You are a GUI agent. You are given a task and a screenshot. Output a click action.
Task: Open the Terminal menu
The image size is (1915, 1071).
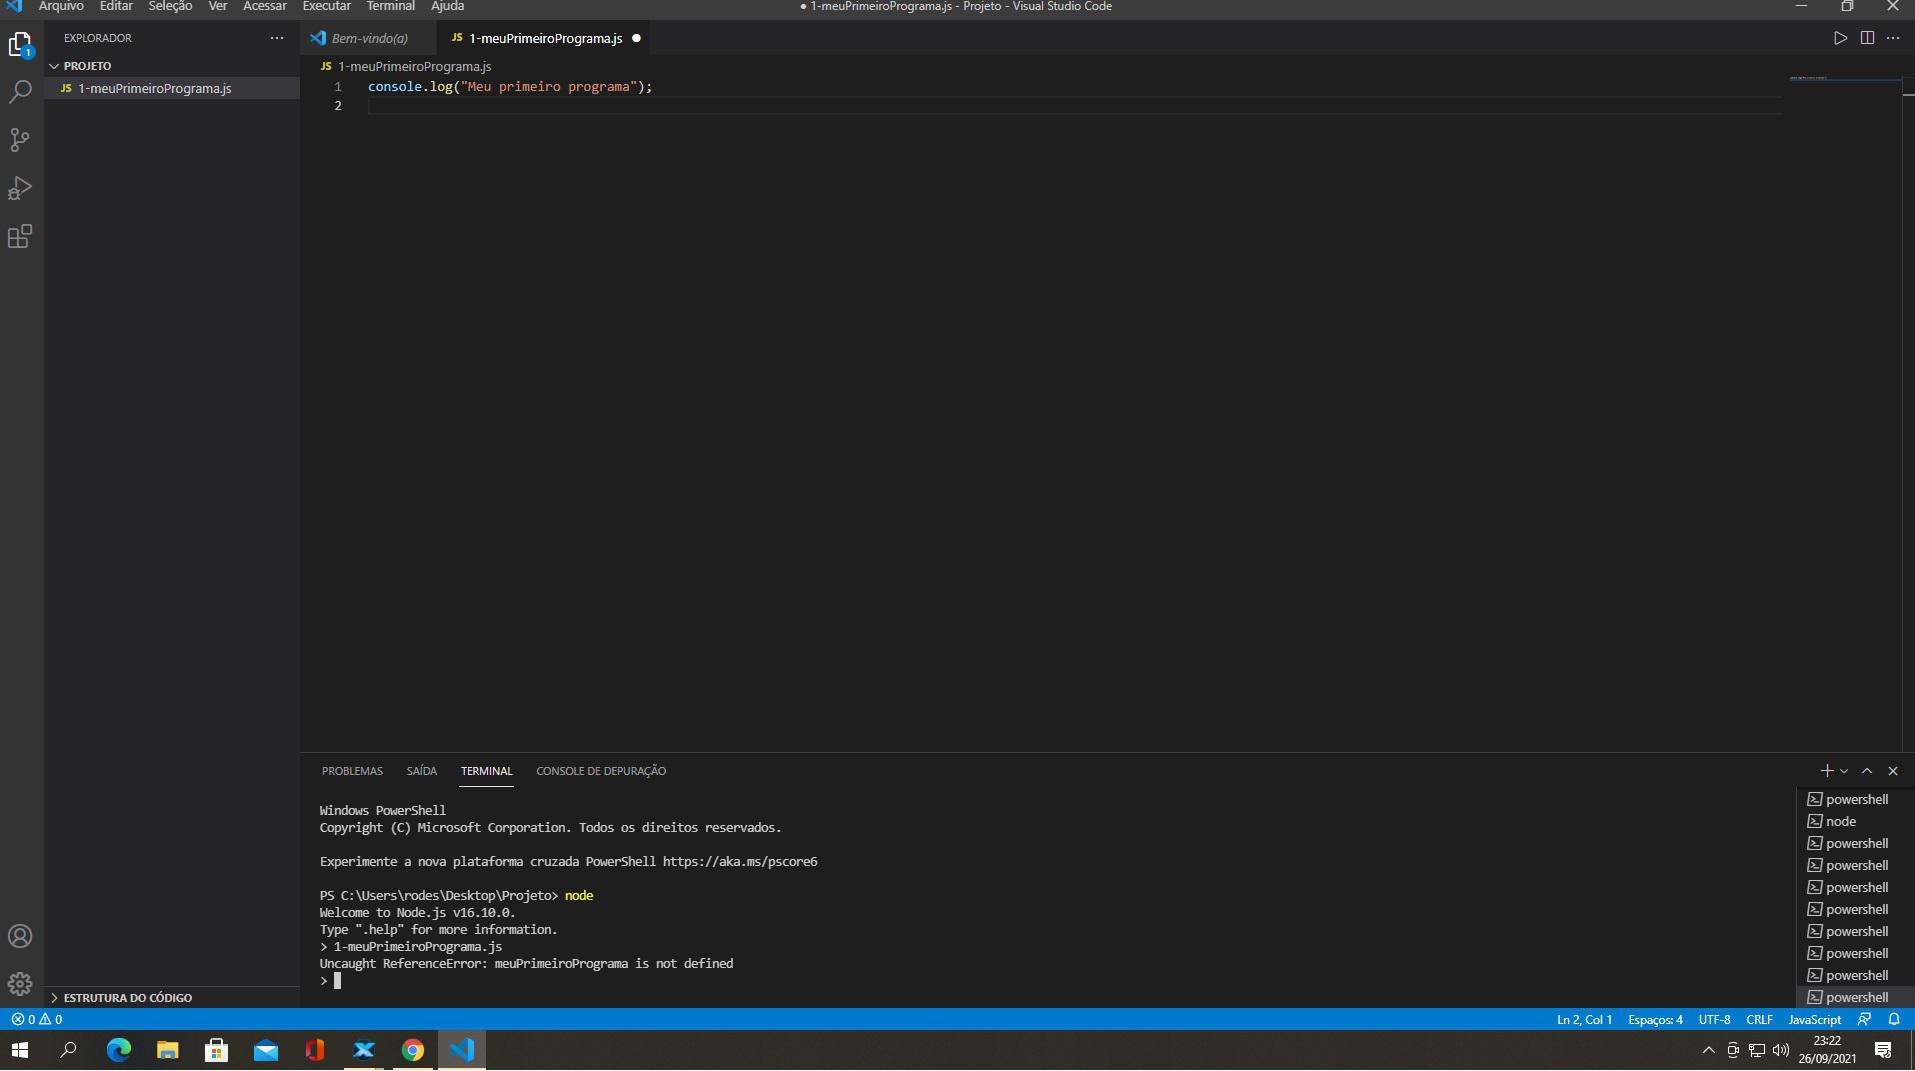tap(390, 6)
